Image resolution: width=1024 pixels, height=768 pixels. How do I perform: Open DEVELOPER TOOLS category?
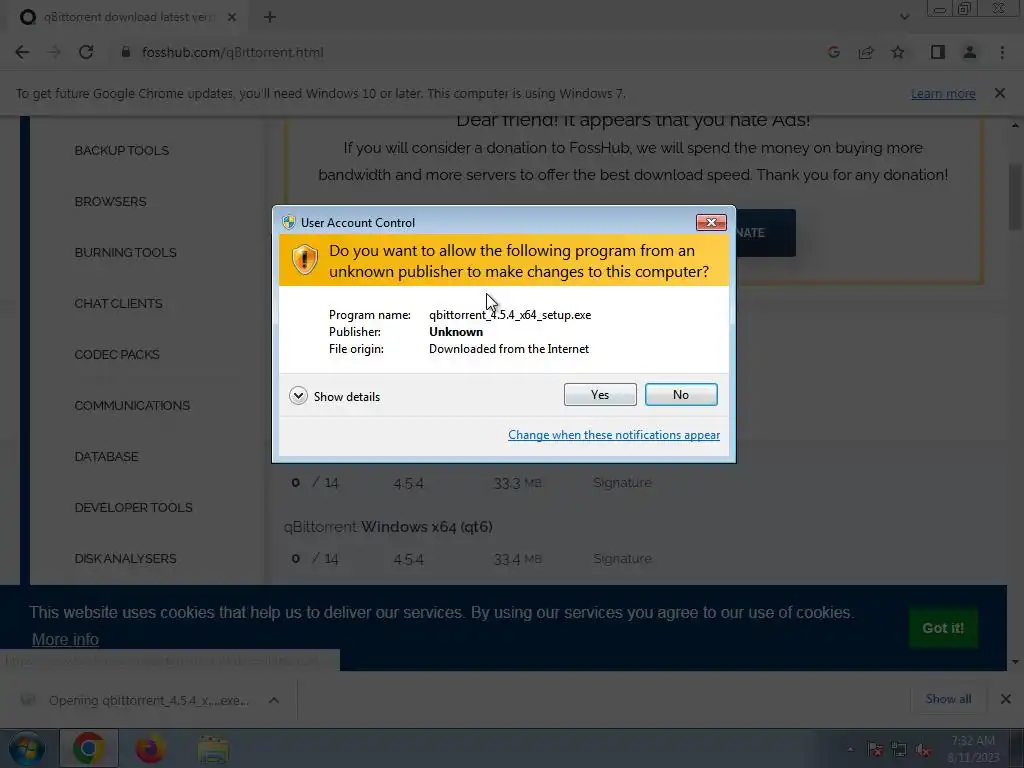pos(133,507)
